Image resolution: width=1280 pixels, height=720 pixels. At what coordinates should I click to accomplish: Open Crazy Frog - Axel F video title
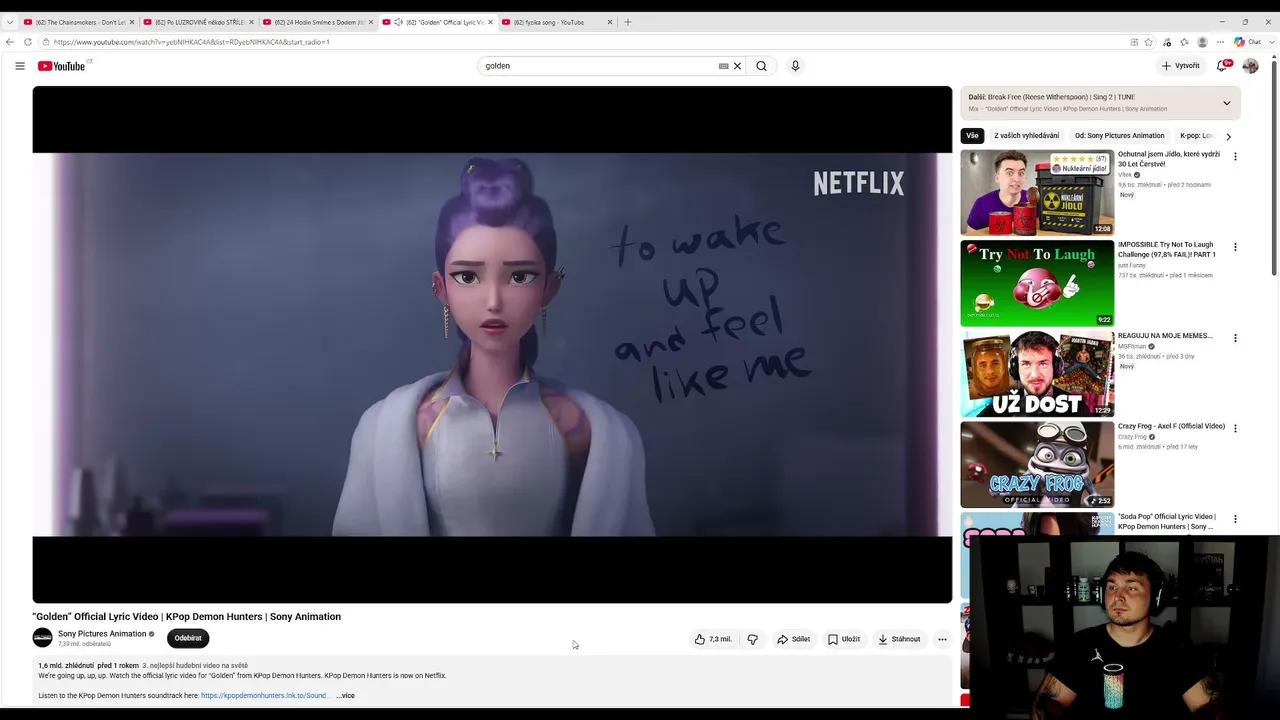click(x=1171, y=426)
